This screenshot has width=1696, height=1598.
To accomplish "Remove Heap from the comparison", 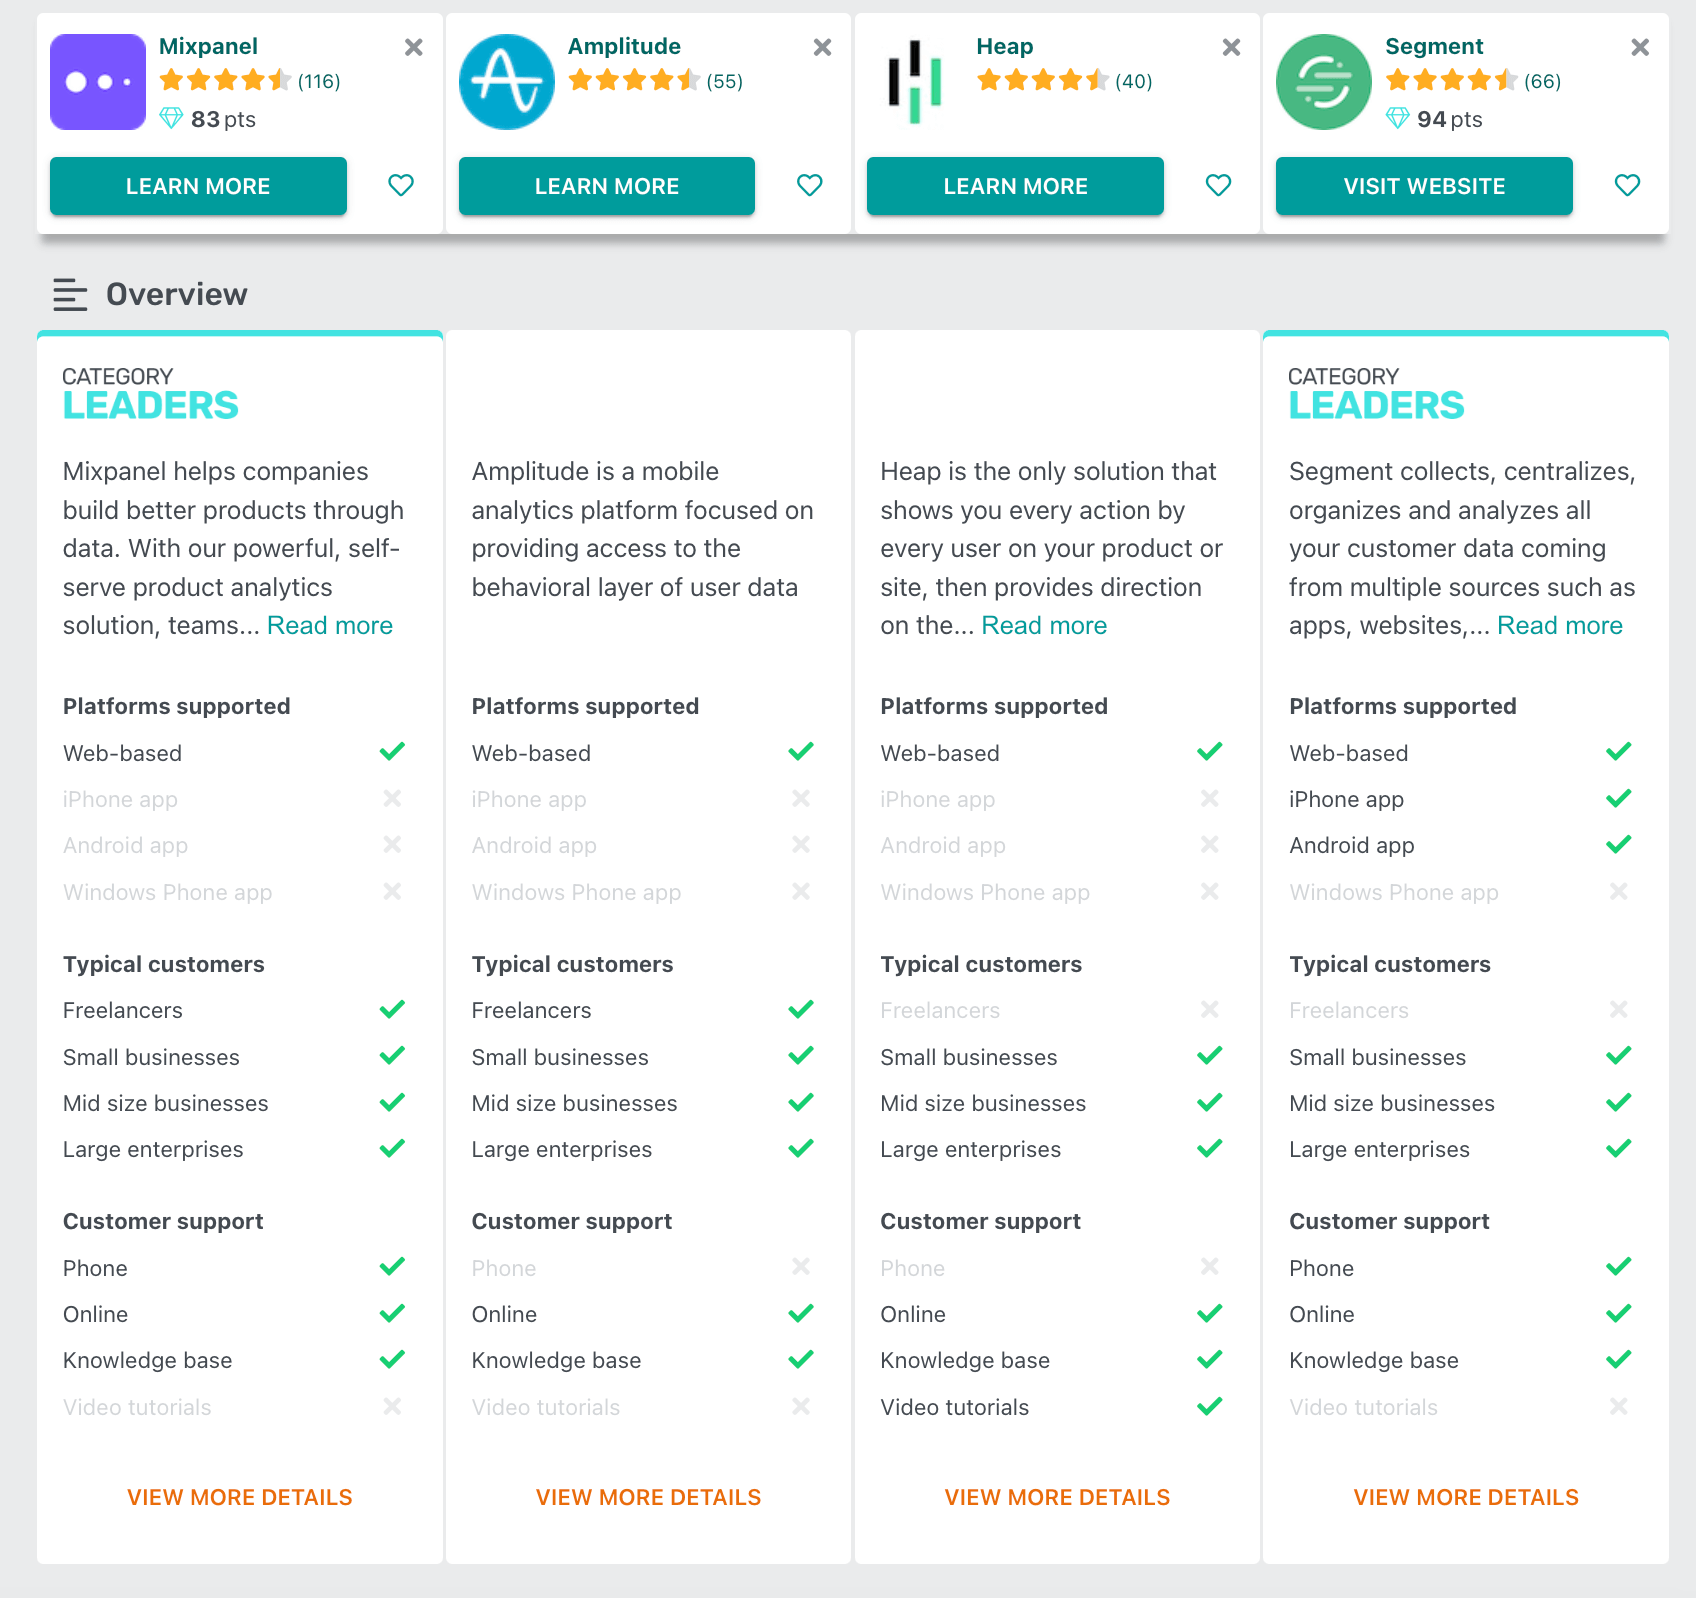I will pos(1230,47).
